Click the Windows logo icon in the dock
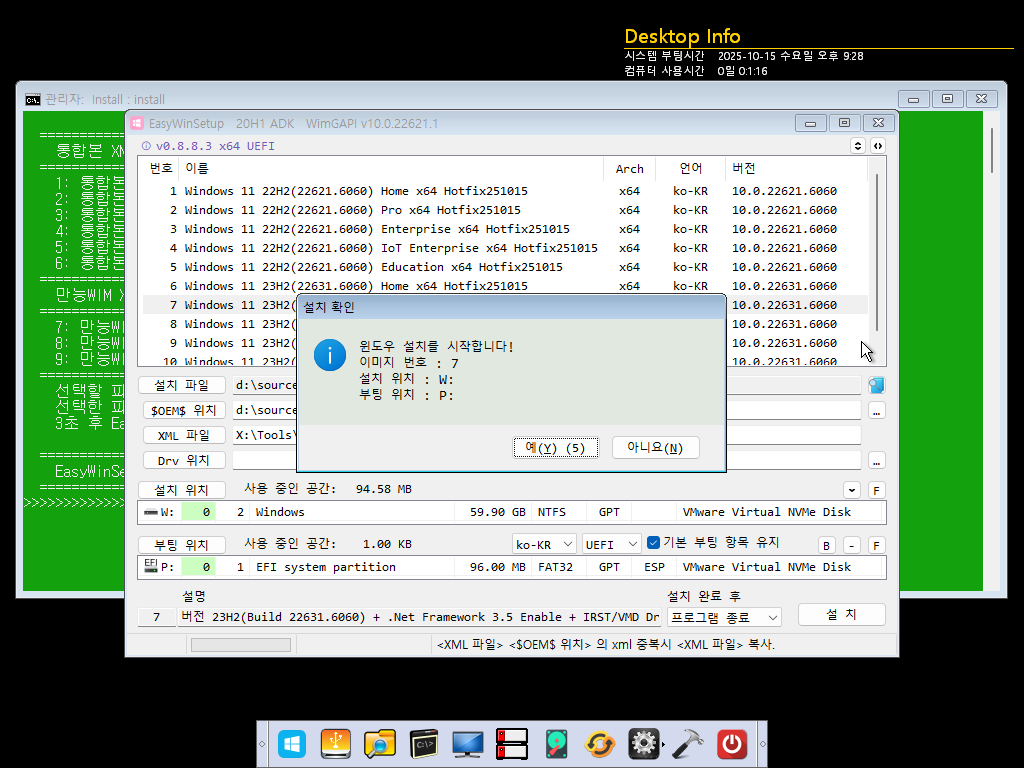 click(x=292, y=744)
